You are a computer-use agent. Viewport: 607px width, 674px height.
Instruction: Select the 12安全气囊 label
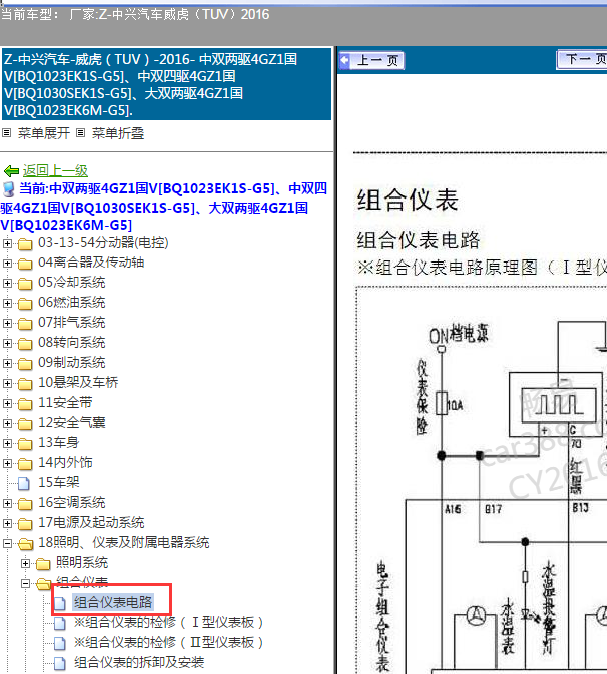tap(71, 423)
